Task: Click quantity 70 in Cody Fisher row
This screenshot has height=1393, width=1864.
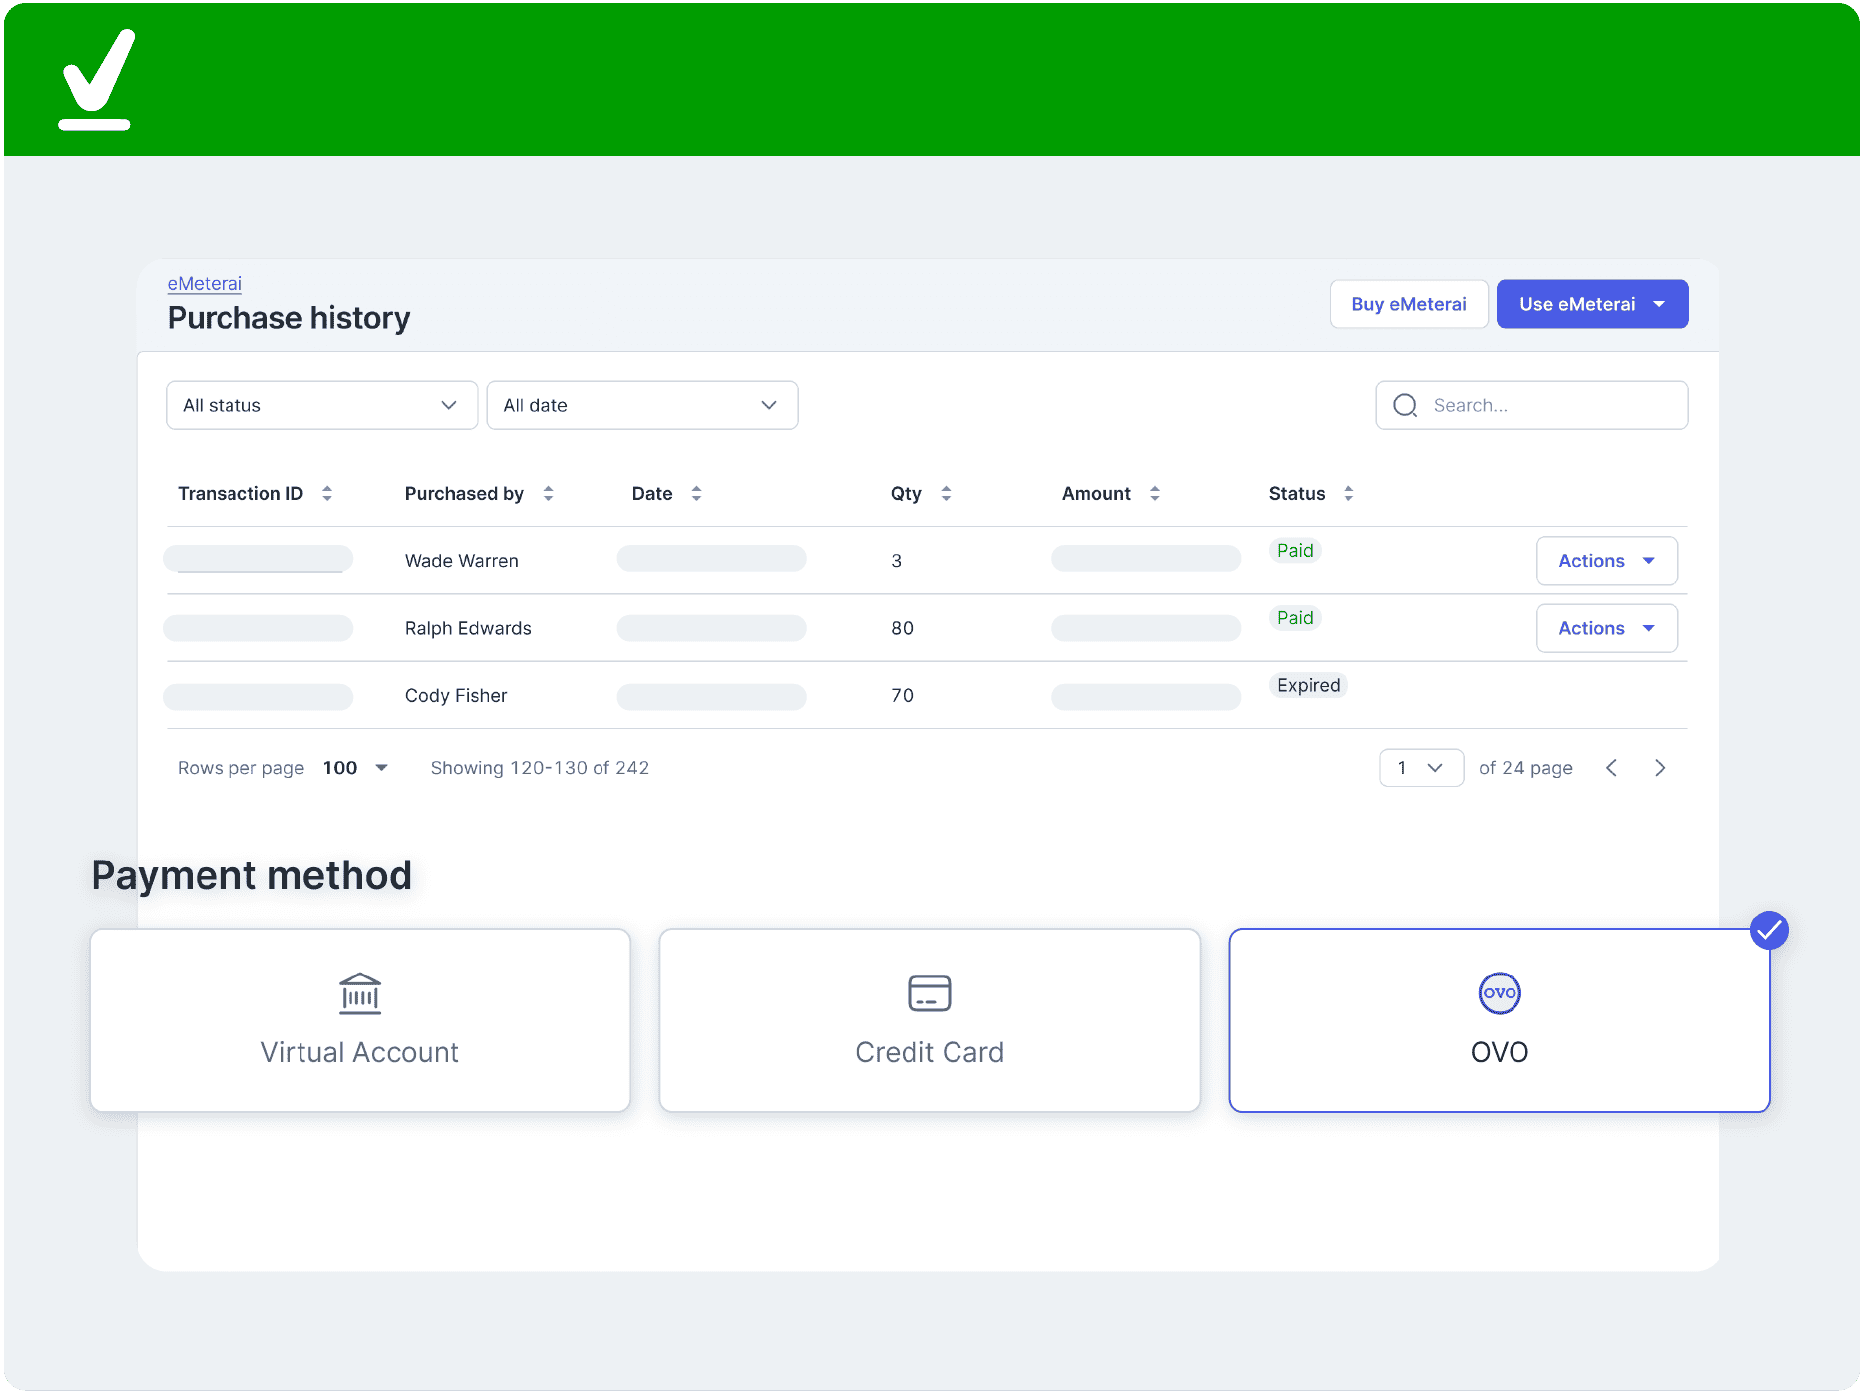Action: pos(902,695)
